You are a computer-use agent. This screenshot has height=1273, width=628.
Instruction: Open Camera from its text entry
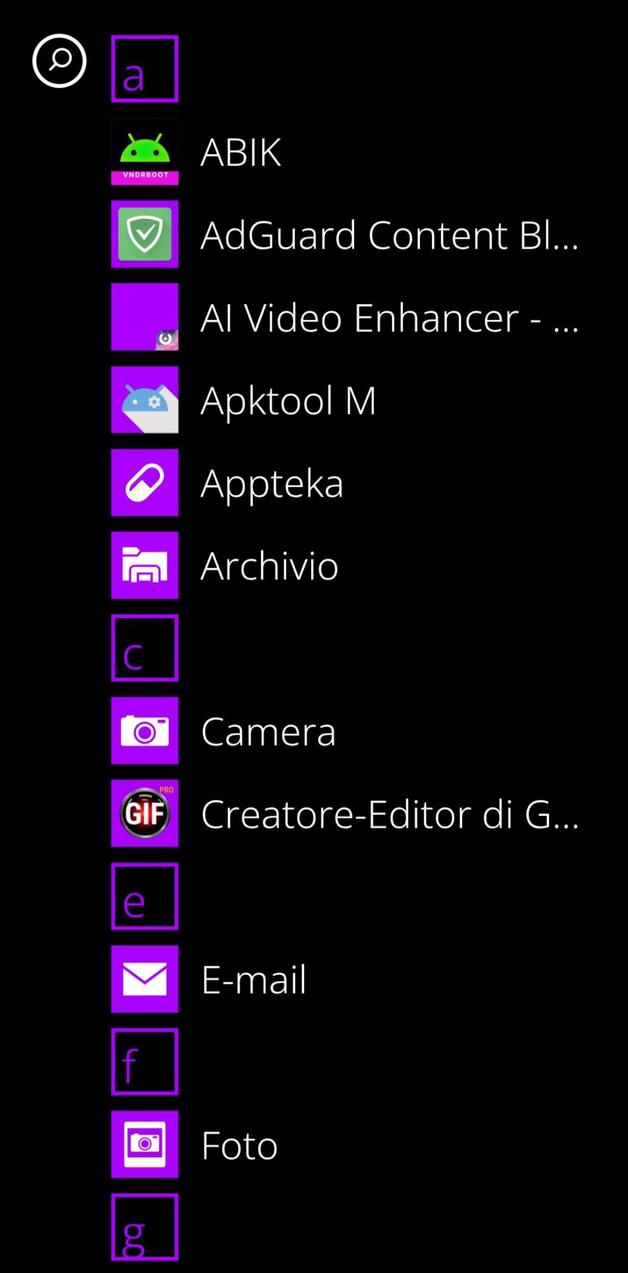[268, 730]
